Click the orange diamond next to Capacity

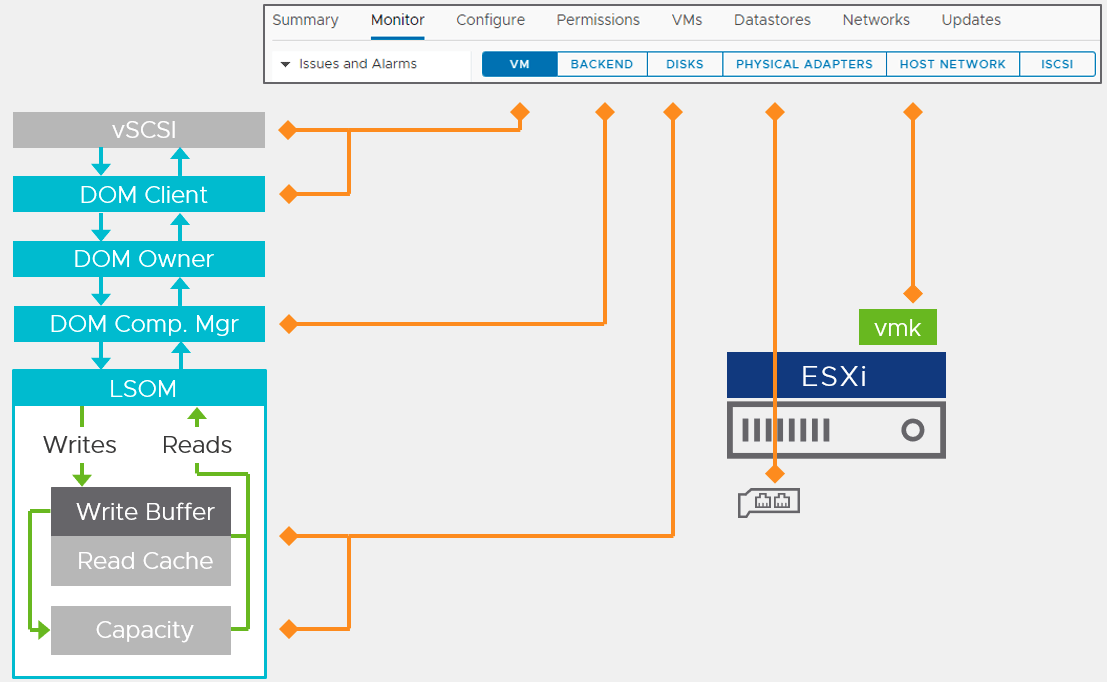click(288, 629)
